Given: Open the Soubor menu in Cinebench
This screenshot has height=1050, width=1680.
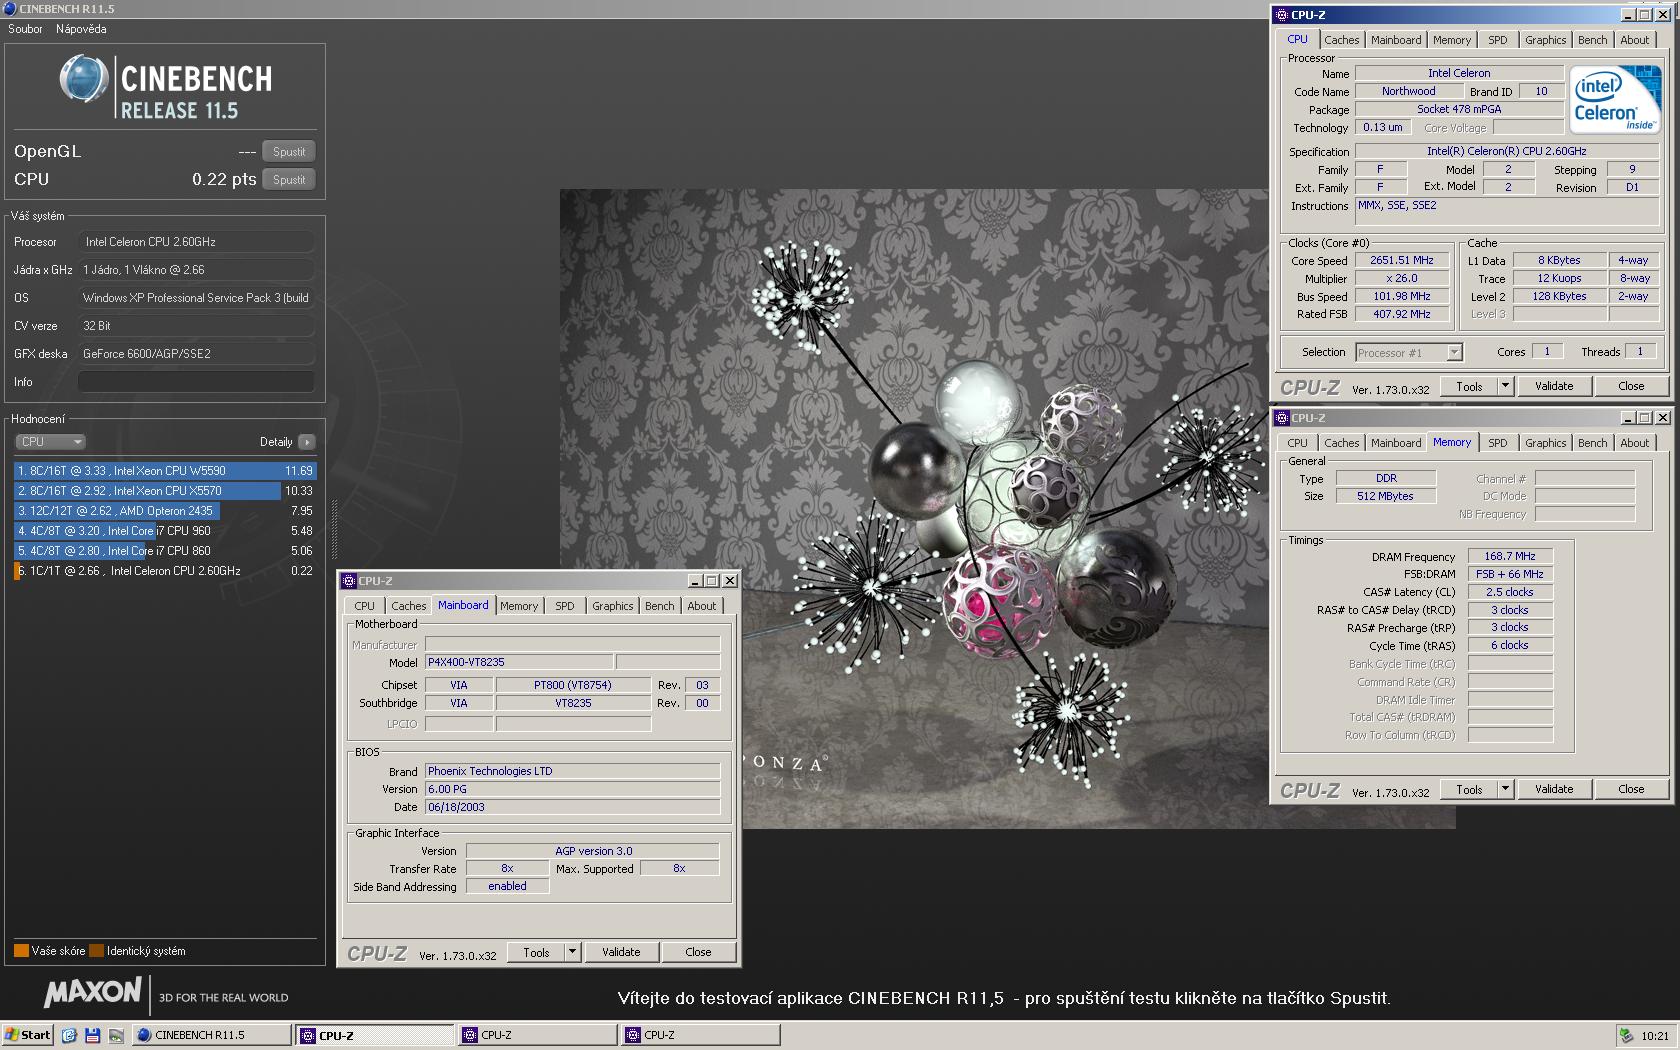Looking at the screenshot, I should 25,29.
